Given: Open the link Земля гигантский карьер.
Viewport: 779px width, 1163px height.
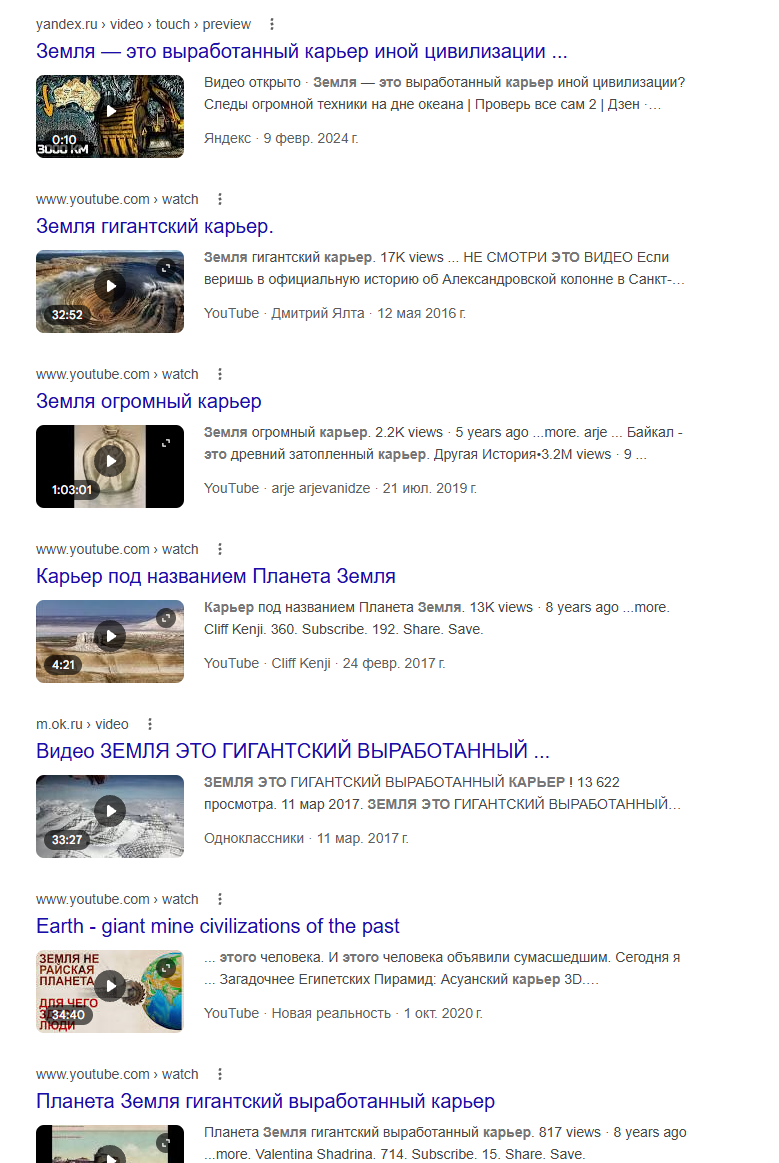Looking at the screenshot, I should click(x=155, y=227).
